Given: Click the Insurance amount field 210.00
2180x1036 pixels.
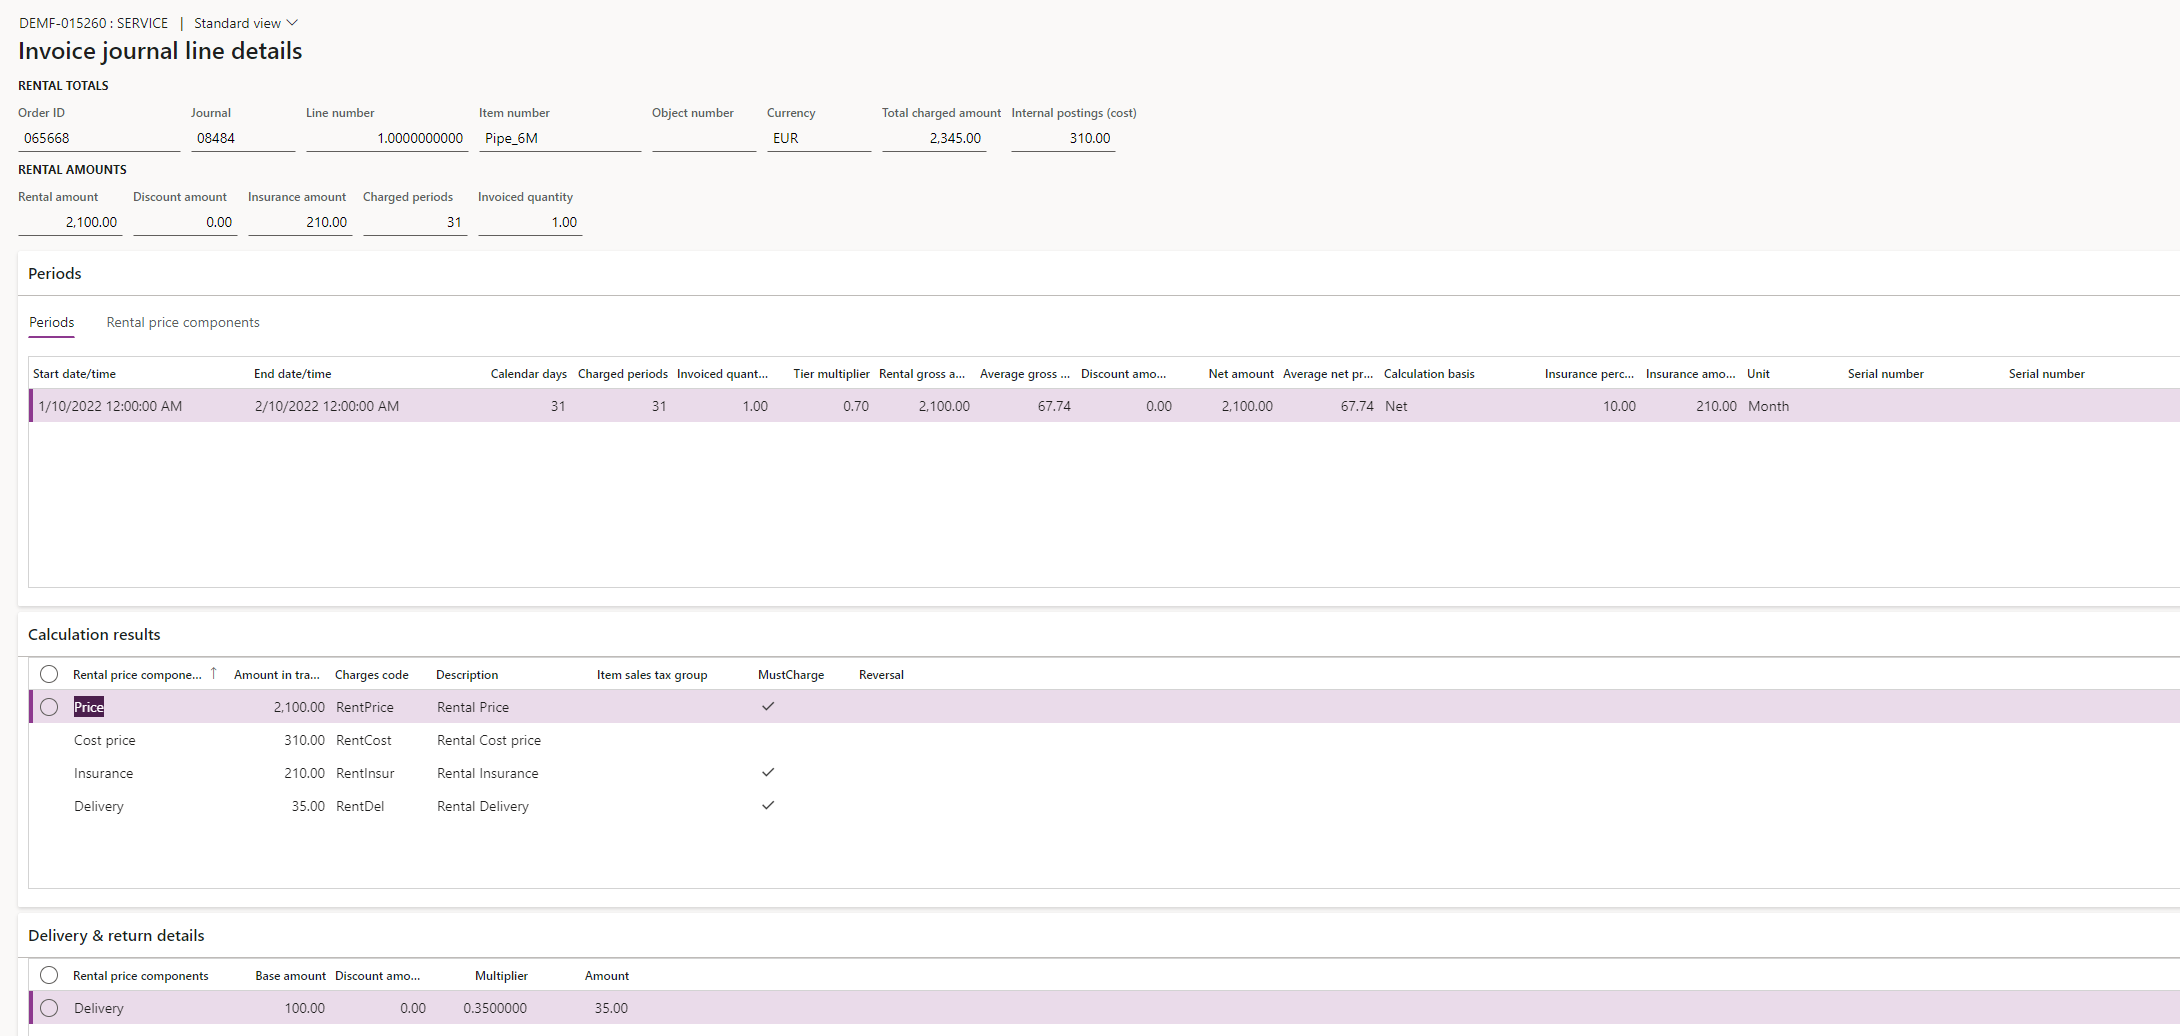Looking at the screenshot, I should click(x=300, y=222).
